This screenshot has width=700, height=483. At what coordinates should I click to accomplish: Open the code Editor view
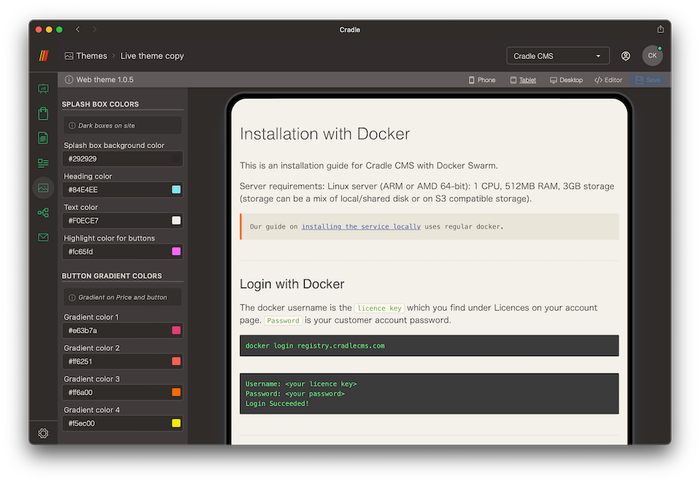[608, 79]
